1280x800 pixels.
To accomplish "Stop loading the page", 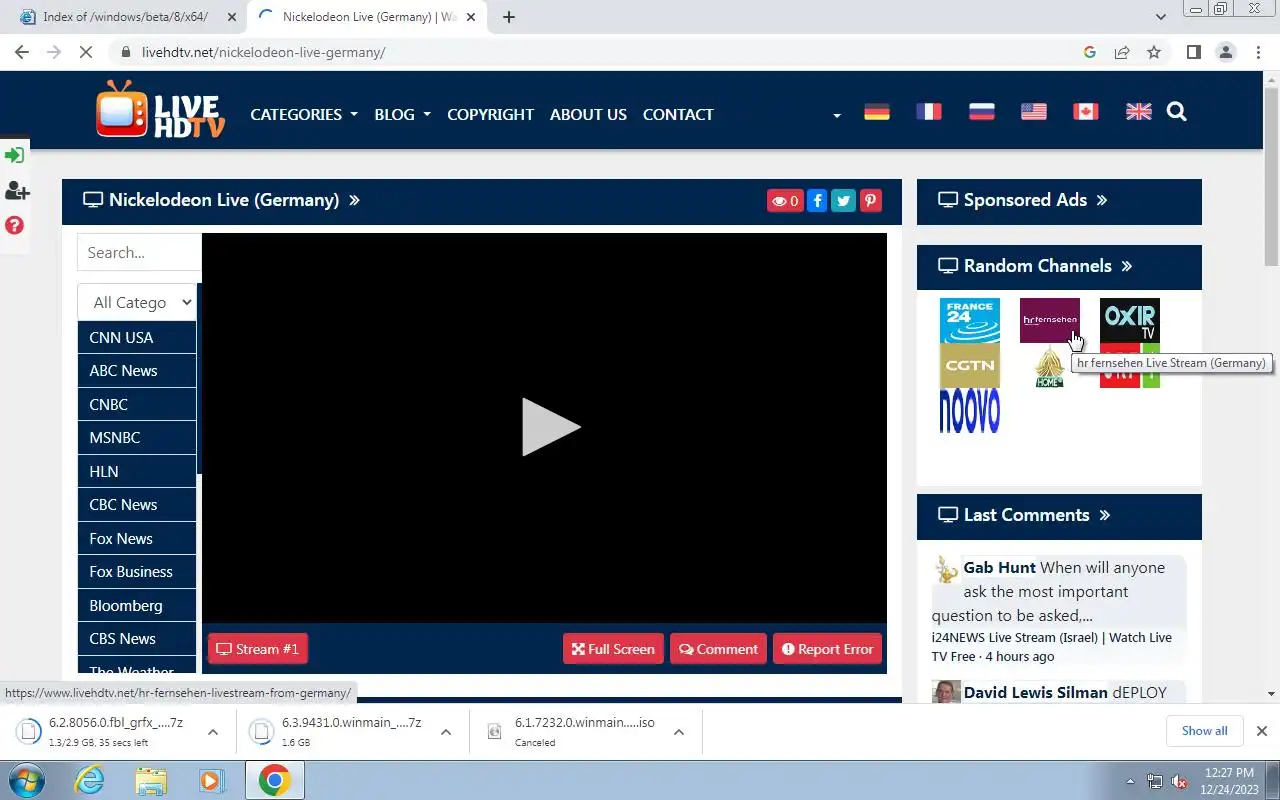I will (86, 52).
